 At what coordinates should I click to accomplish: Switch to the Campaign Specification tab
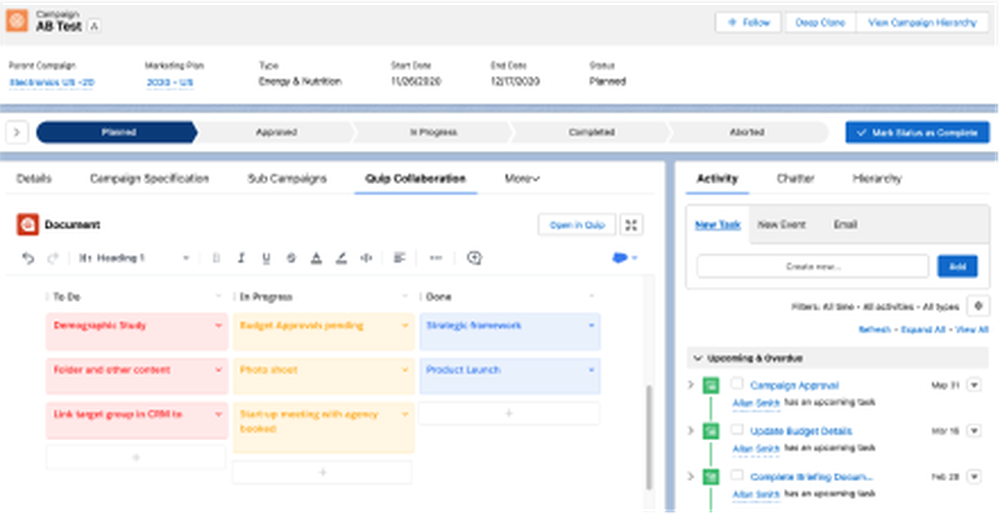pos(149,179)
